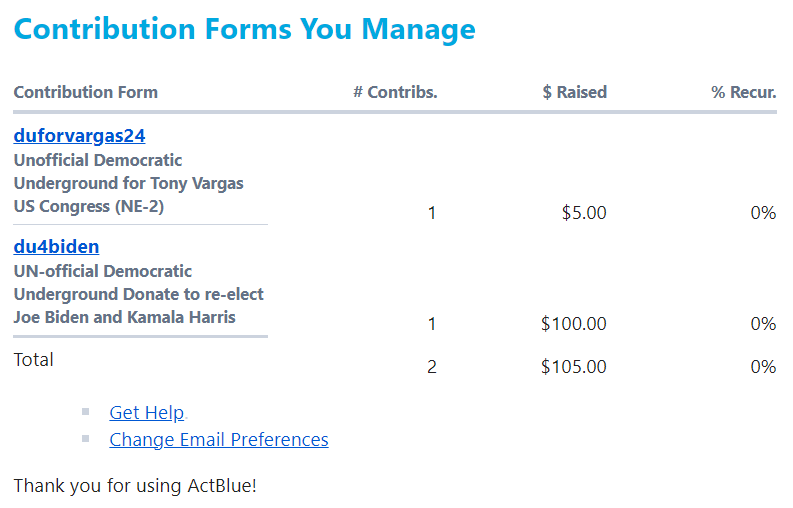Click the % Recur. column header
This screenshot has width=793, height=508.
pyautogui.click(x=743, y=92)
